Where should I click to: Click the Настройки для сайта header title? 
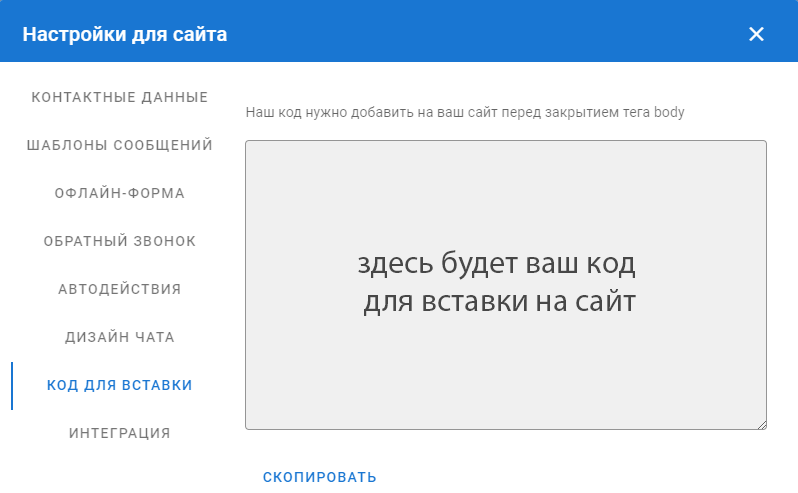pos(125,35)
